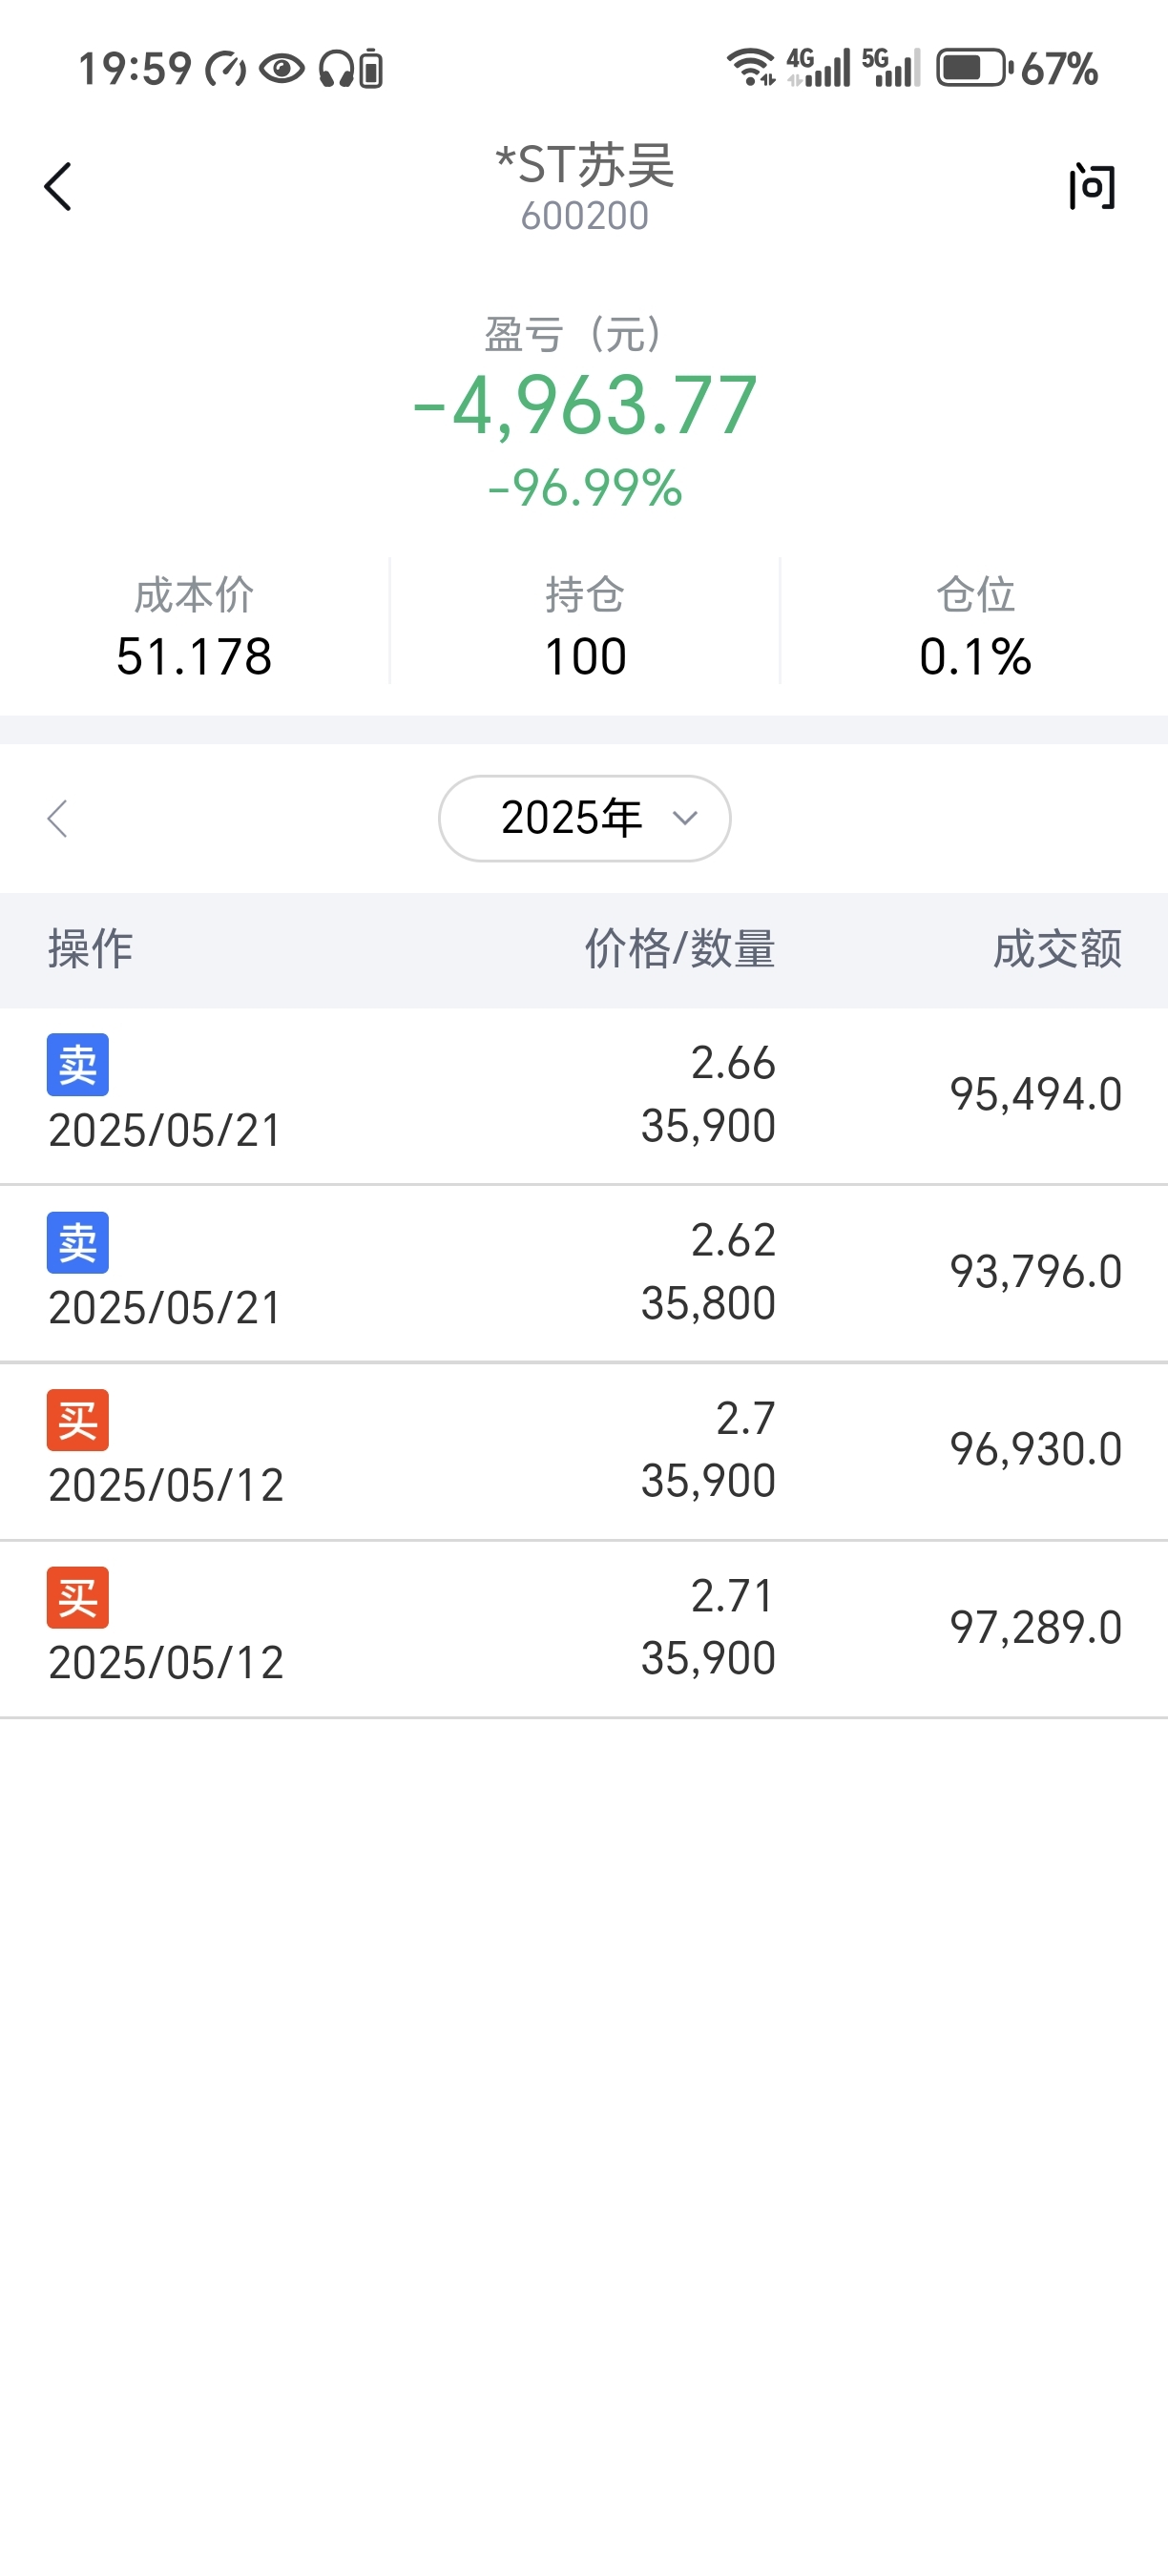
Task: Tap the 持仓 label
Action: point(585,595)
